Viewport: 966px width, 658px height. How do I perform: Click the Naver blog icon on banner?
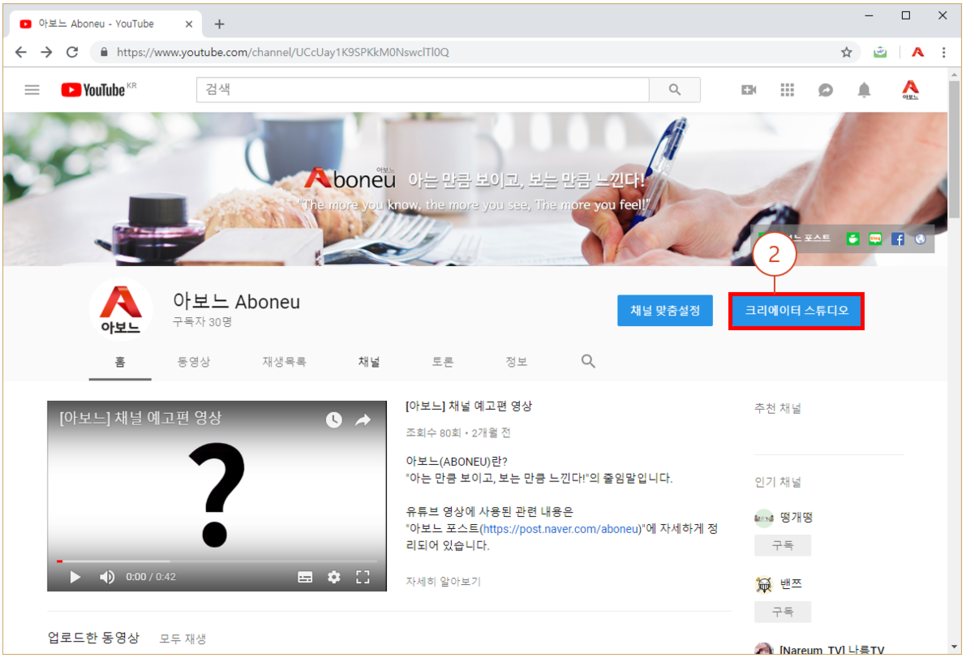tap(875, 239)
